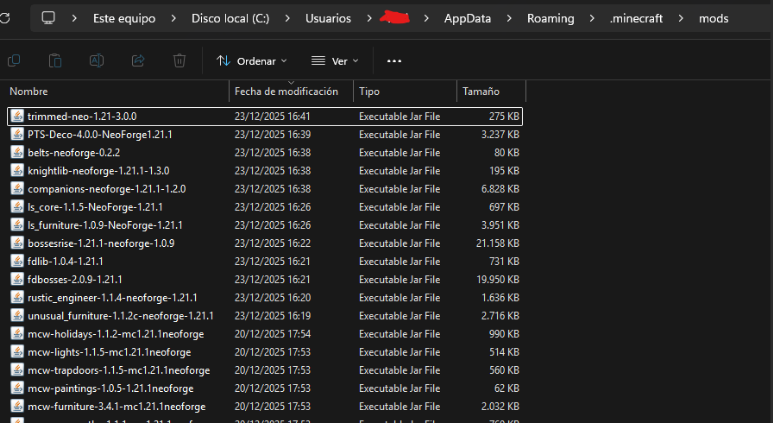Click jar icon of mcw-holidays-1.1.2-mc1.21.1neoforge

(x=17, y=334)
